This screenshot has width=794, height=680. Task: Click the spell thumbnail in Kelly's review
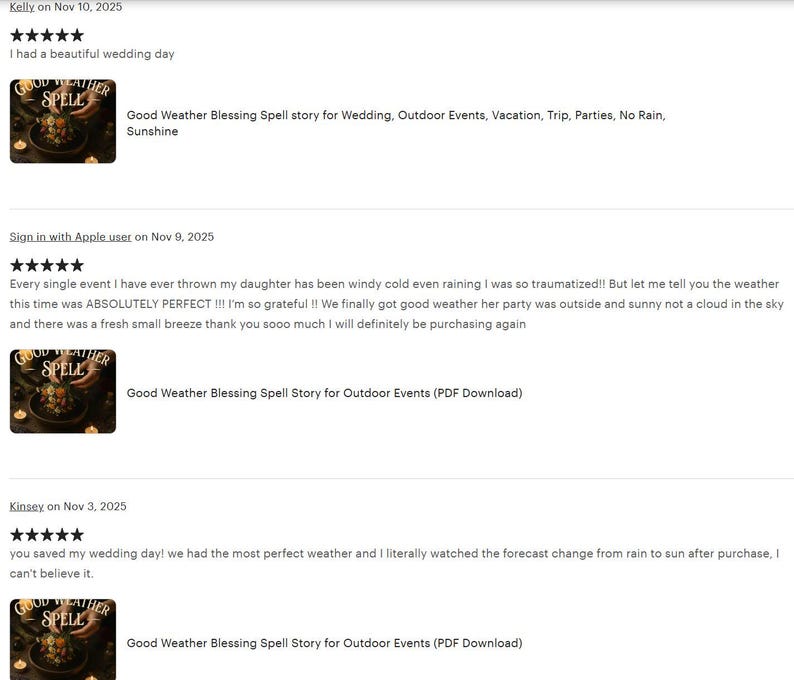pyautogui.click(x=63, y=121)
